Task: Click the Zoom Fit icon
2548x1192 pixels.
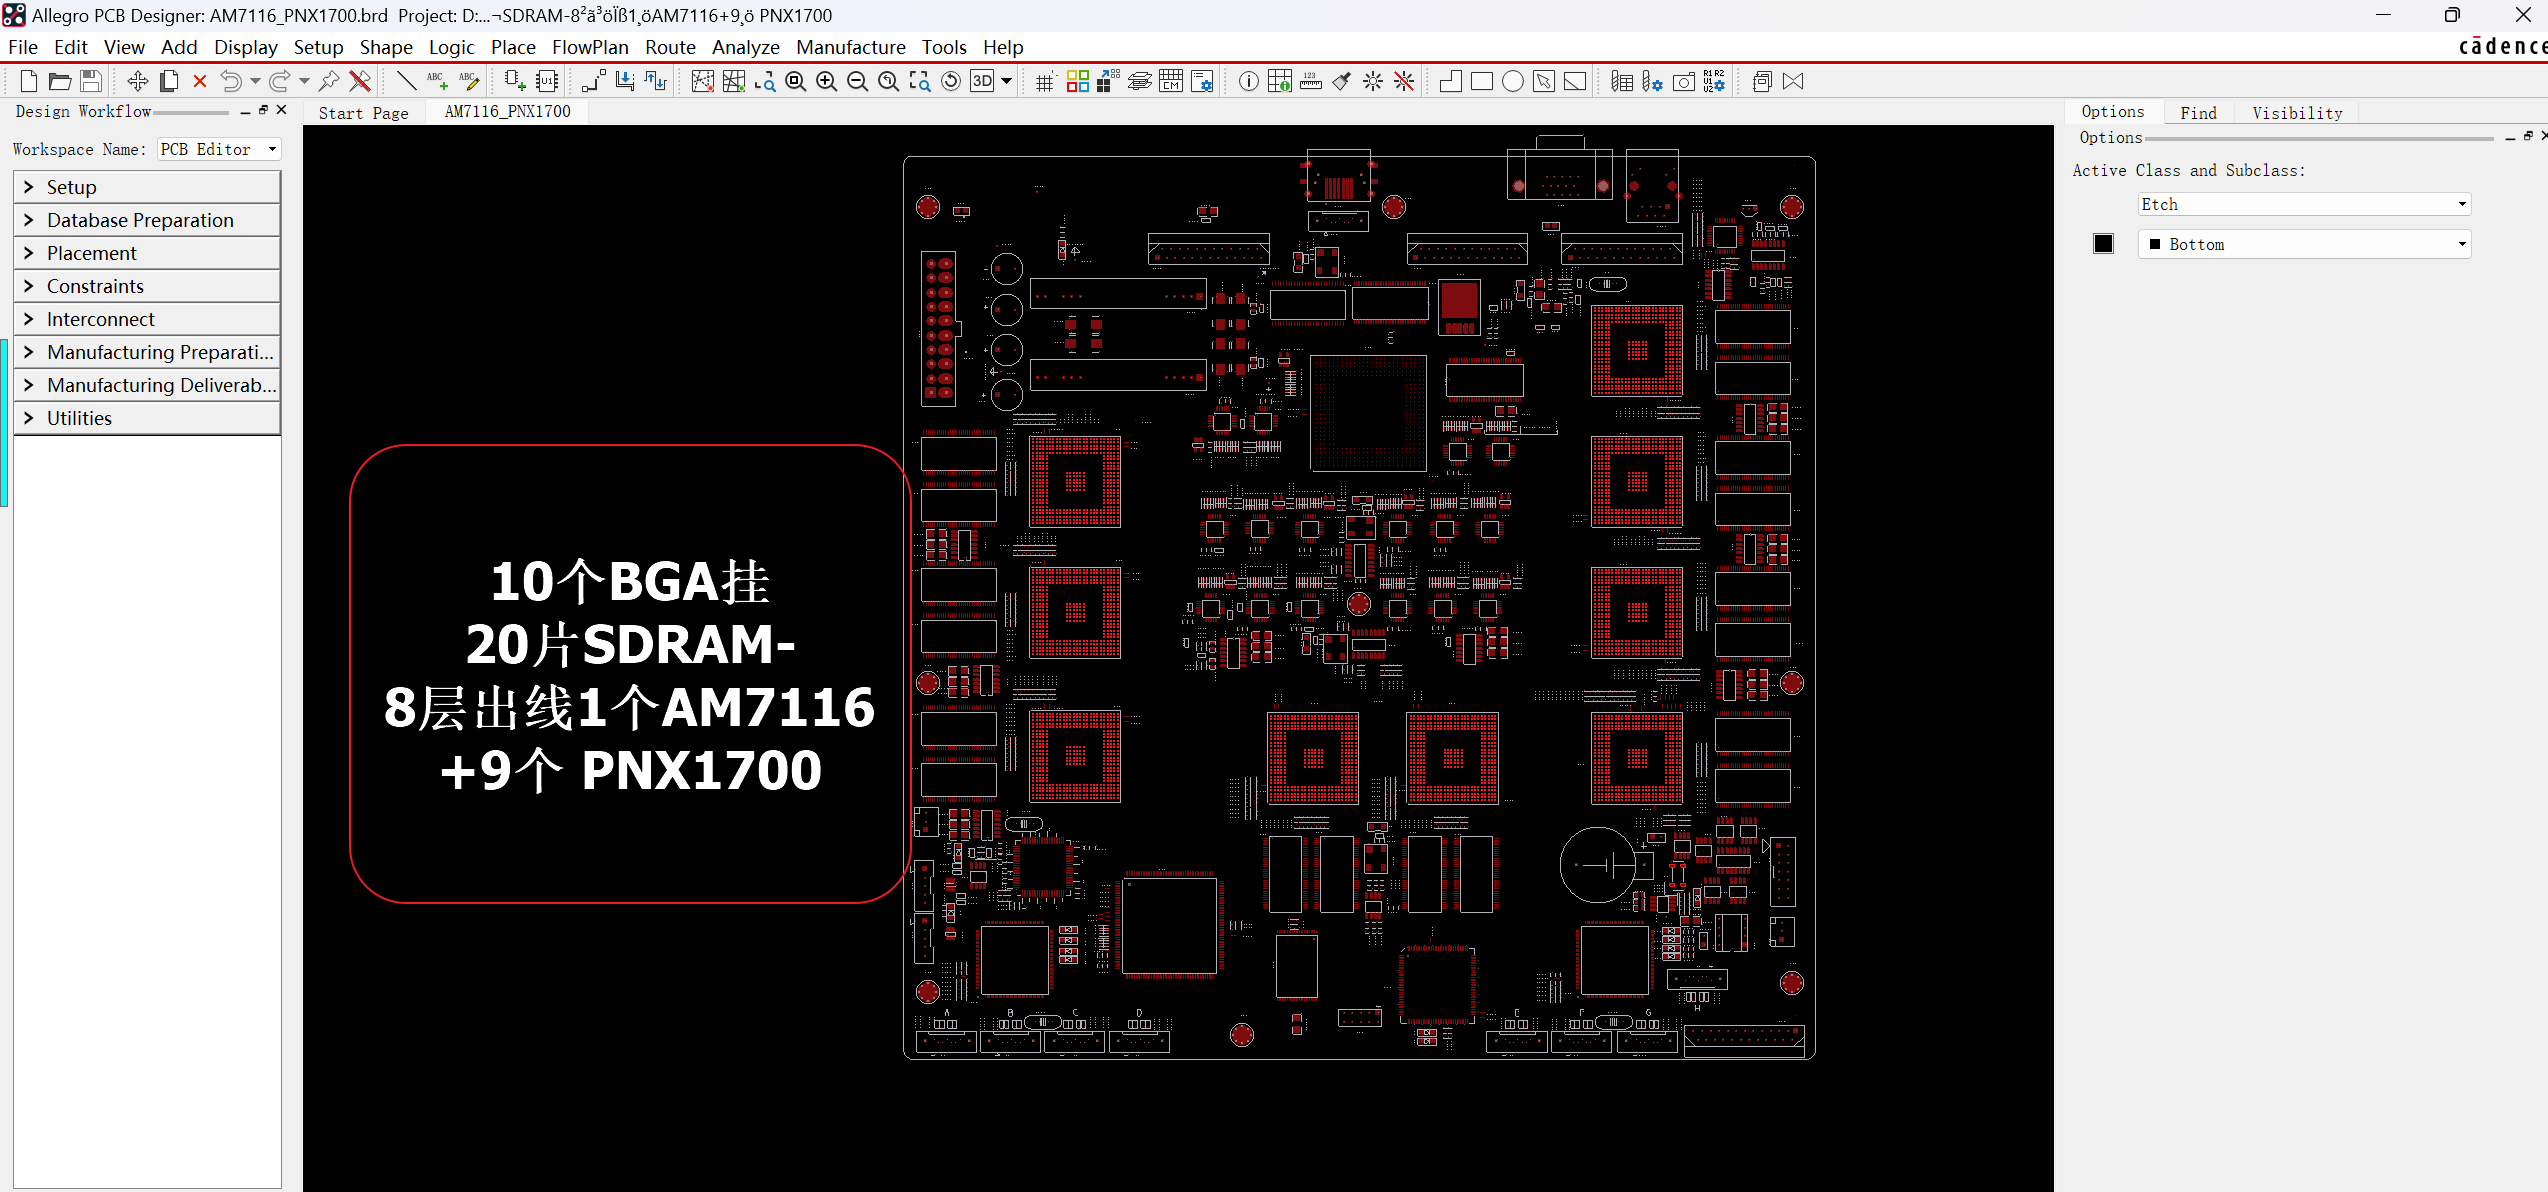Action: coord(796,81)
